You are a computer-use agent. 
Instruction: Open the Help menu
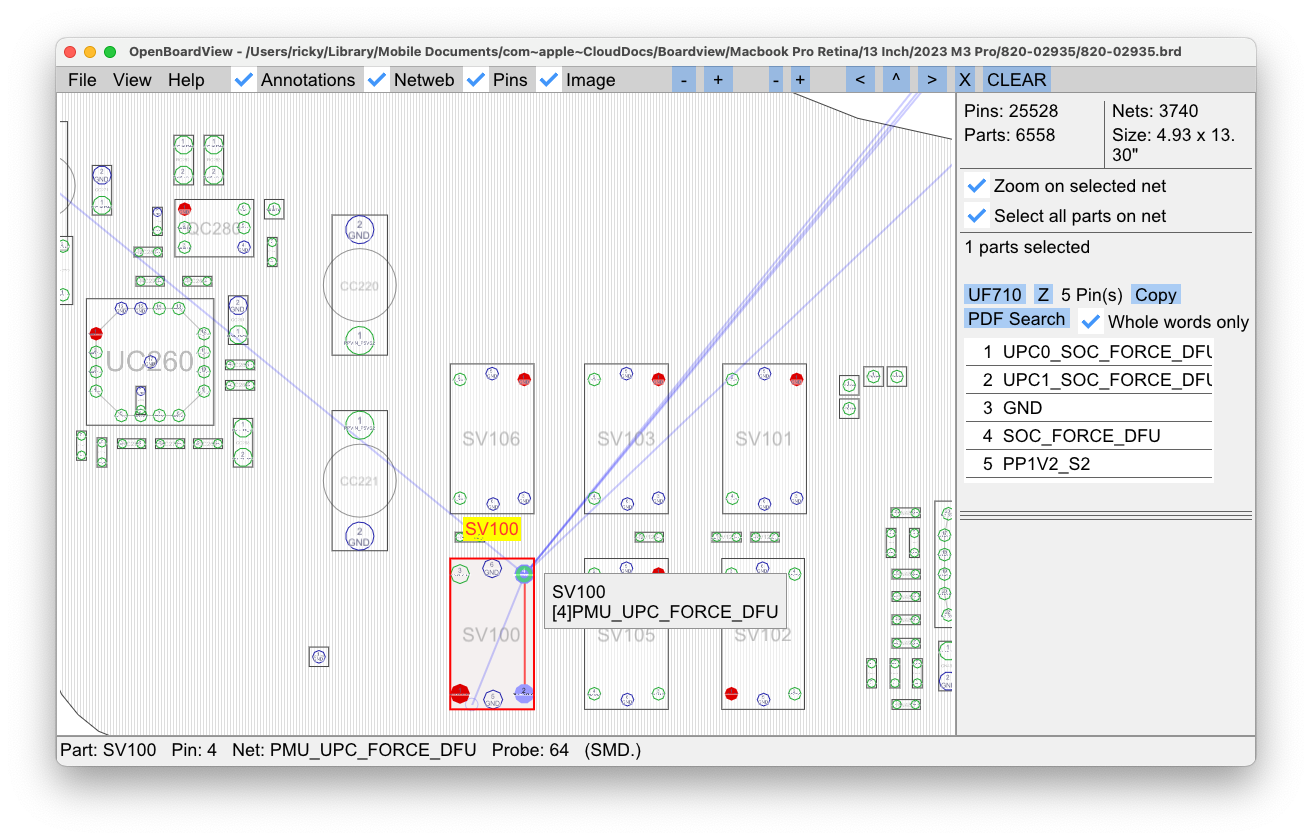[x=186, y=79]
